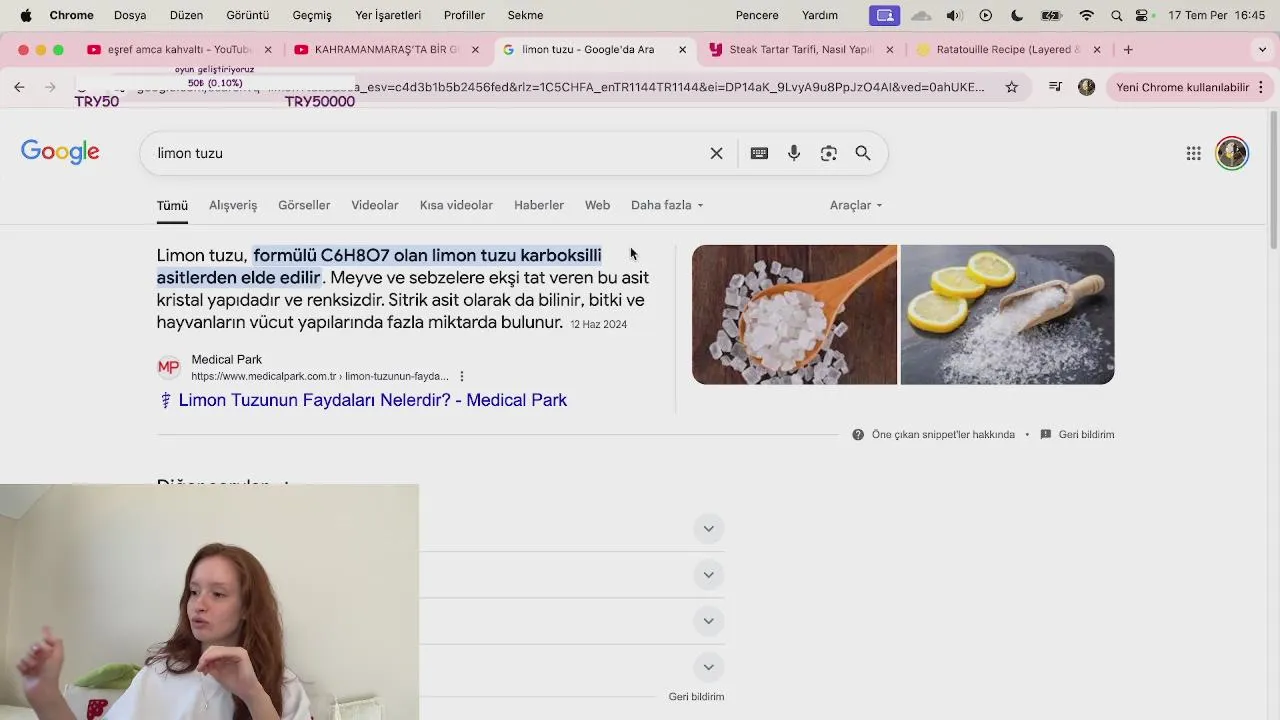The height and width of the screenshot is (720, 1280).
Task: Open the macOS Control Center icon
Action: coord(1142,15)
